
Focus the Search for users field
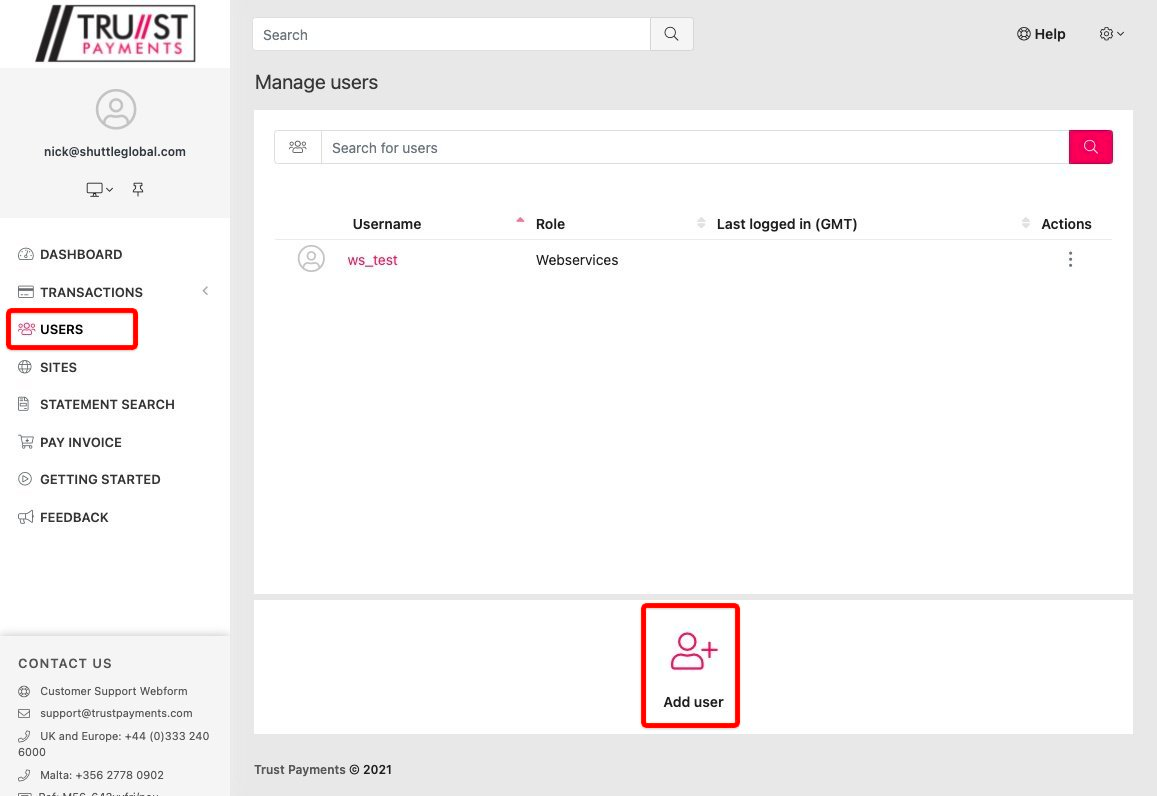[695, 148]
